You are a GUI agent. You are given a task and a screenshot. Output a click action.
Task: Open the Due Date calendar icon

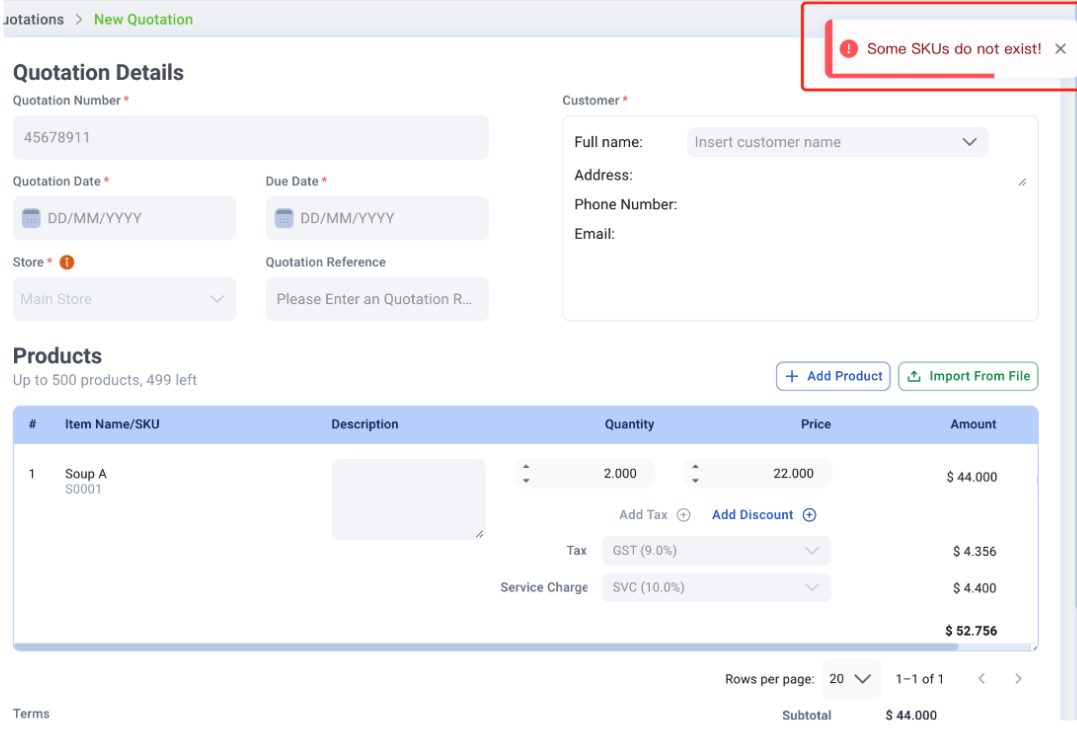[284, 218]
